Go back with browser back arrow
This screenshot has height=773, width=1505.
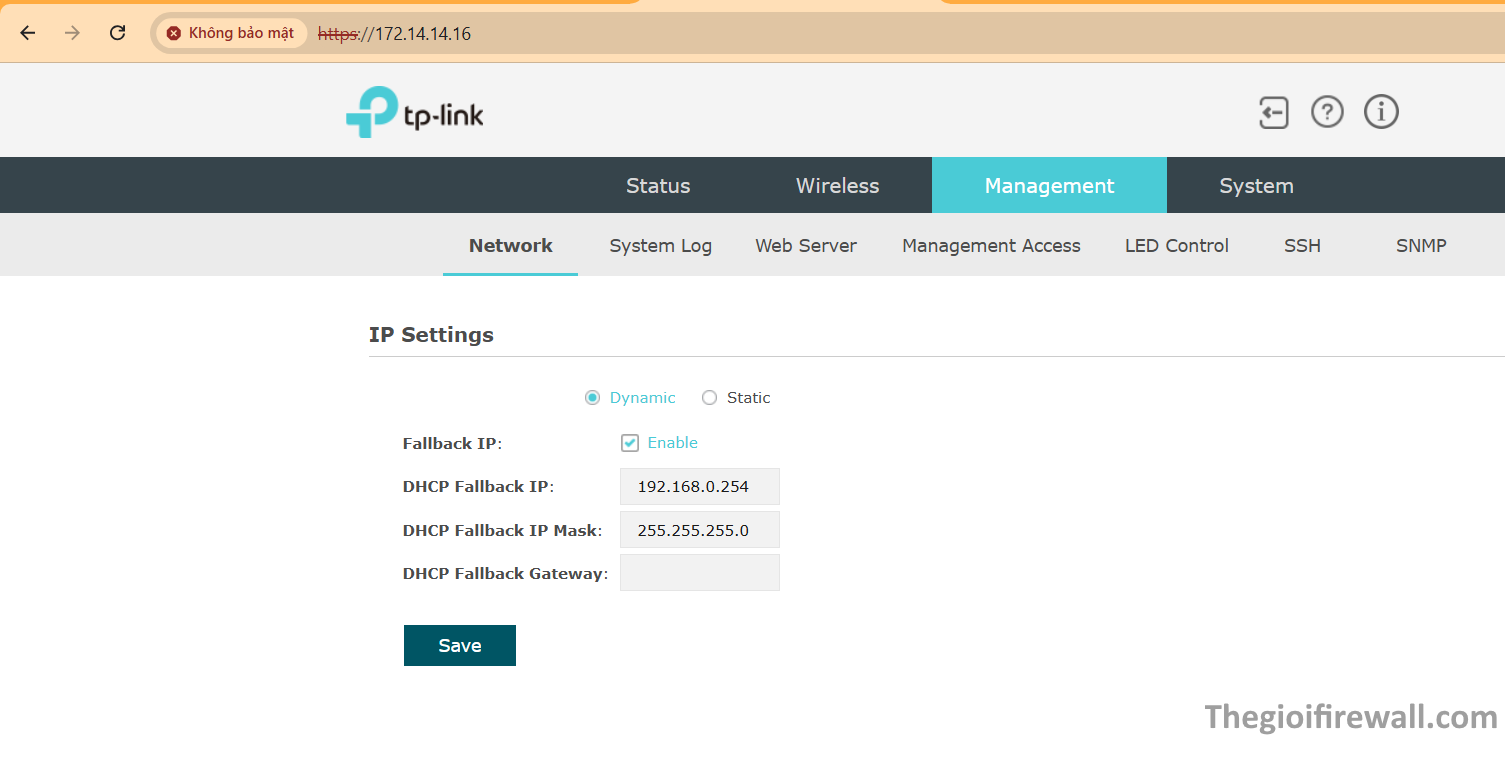pos(28,33)
